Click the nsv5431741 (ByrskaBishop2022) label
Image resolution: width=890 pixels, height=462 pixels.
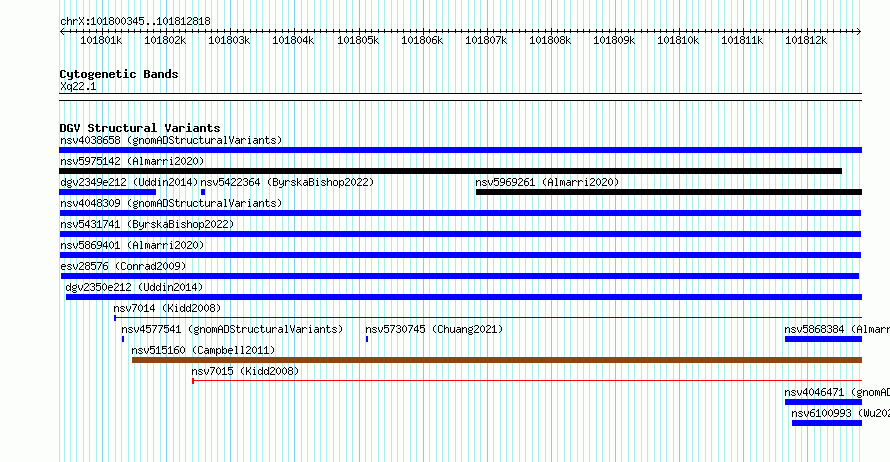[147, 224]
